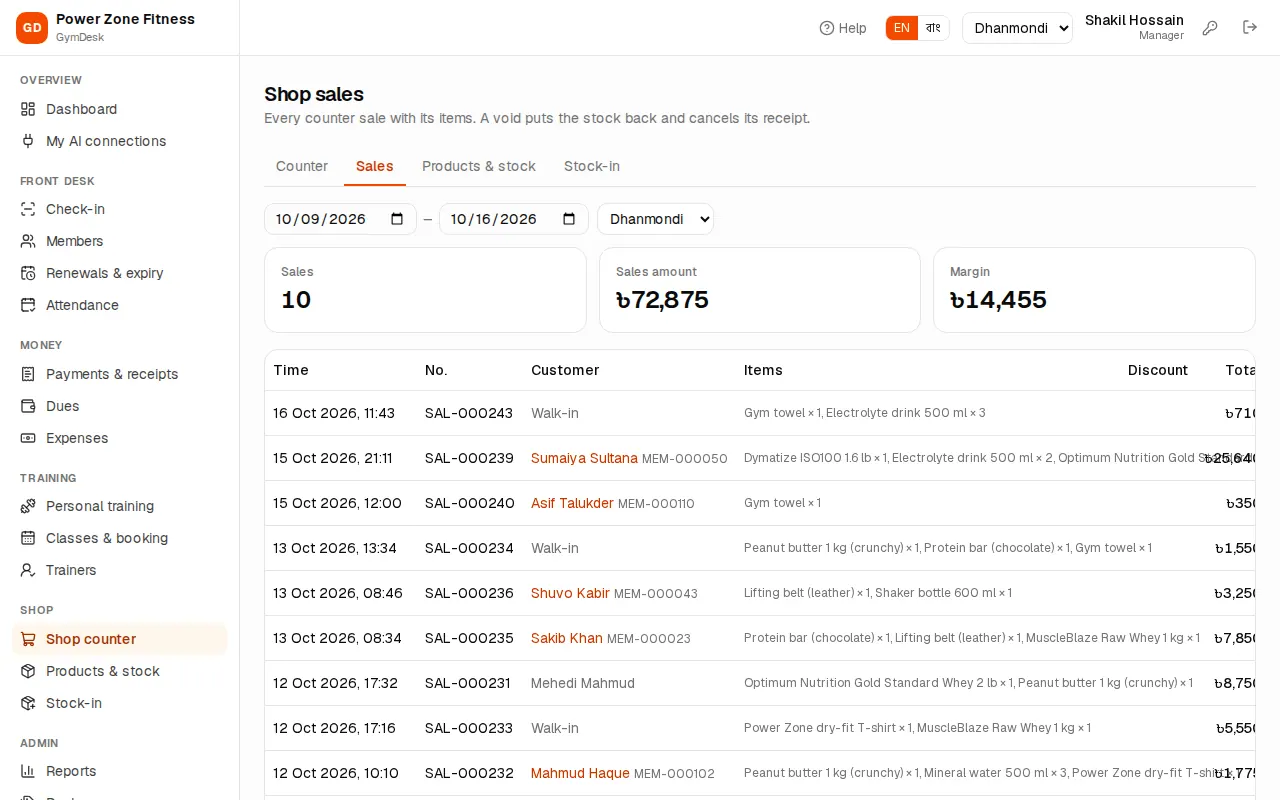Viewport: 1280px width, 800px height.
Task: Click the Check-in scan icon
Action: coord(28,209)
